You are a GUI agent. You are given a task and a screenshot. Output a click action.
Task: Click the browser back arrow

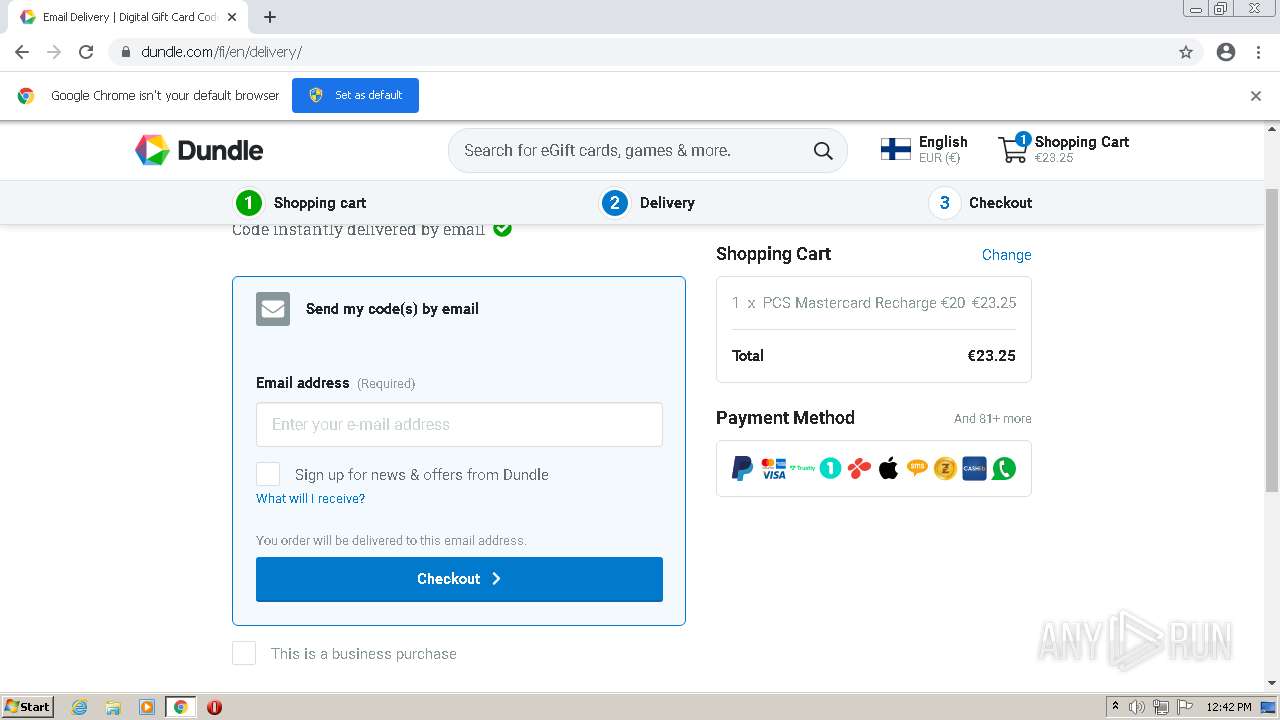point(22,52)
